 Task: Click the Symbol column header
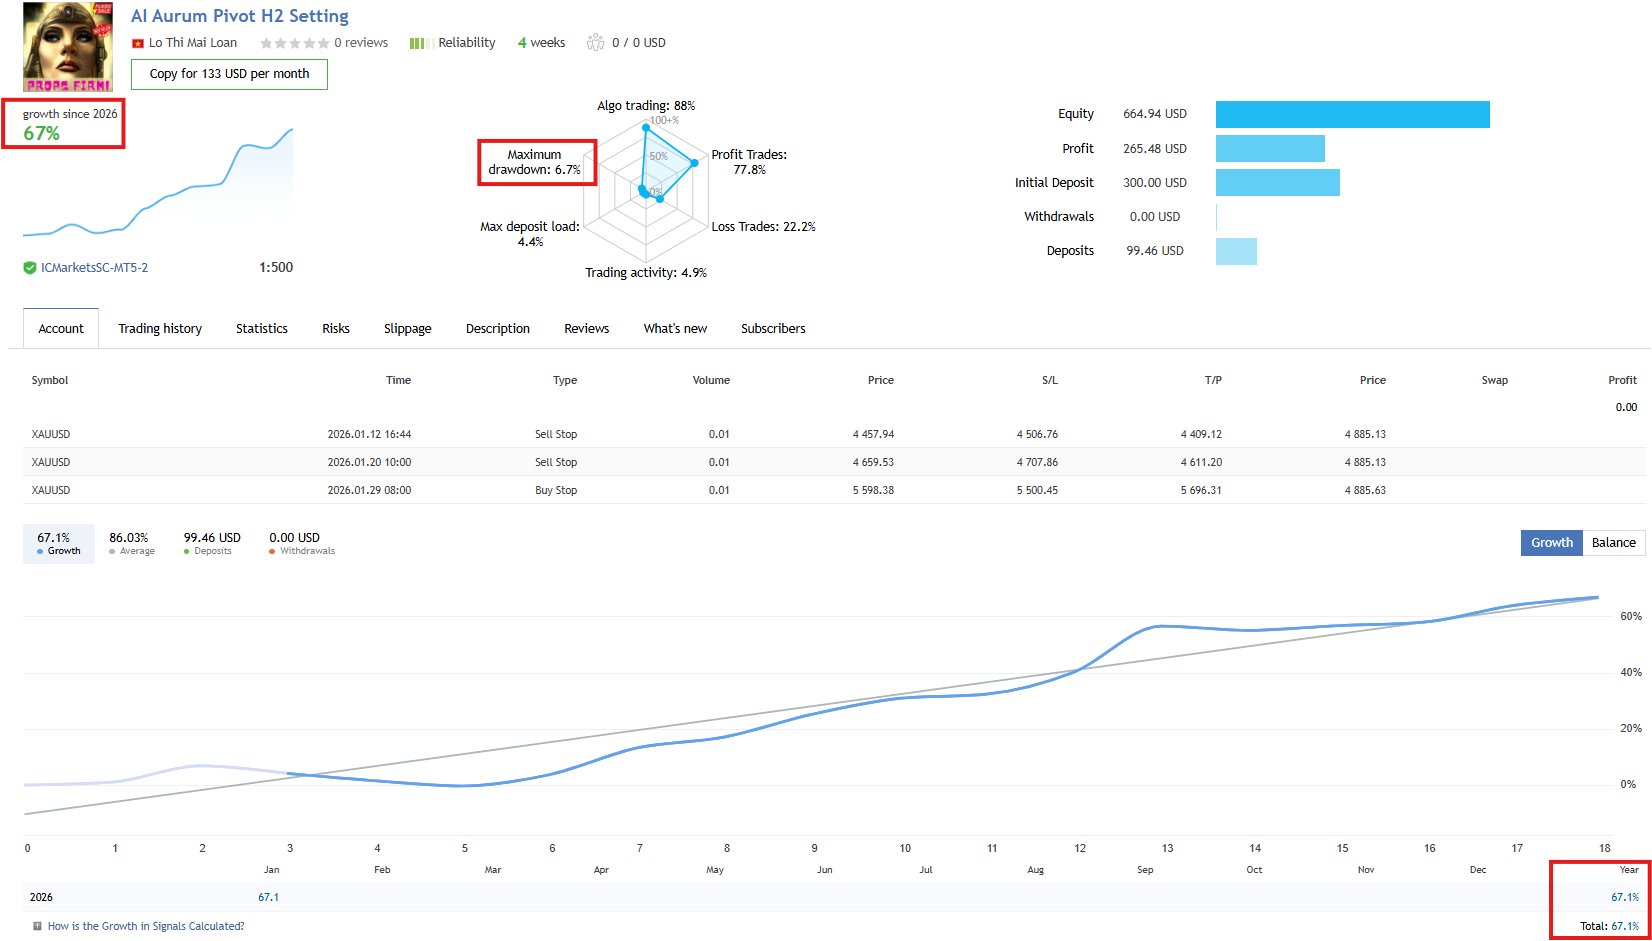(x=50, y=381)
